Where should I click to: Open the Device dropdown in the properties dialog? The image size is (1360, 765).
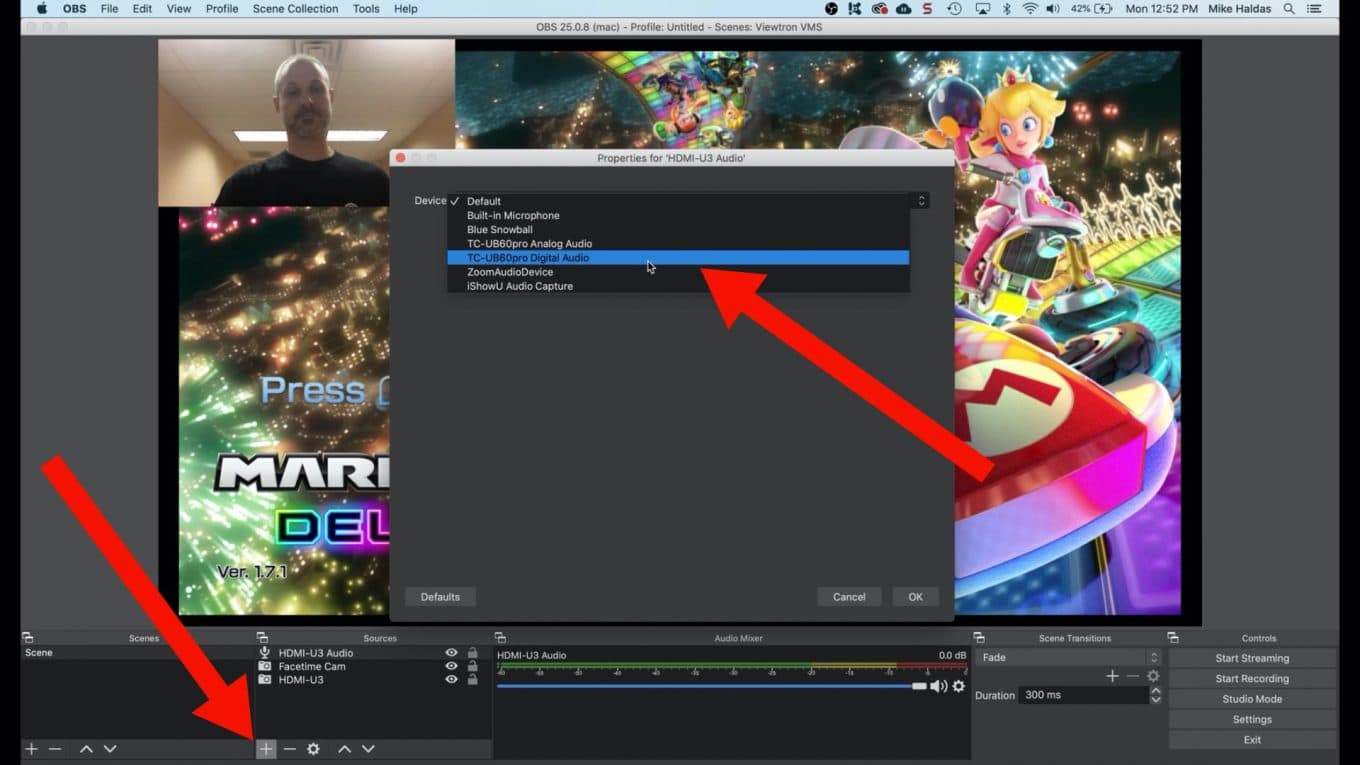[920, 200]
